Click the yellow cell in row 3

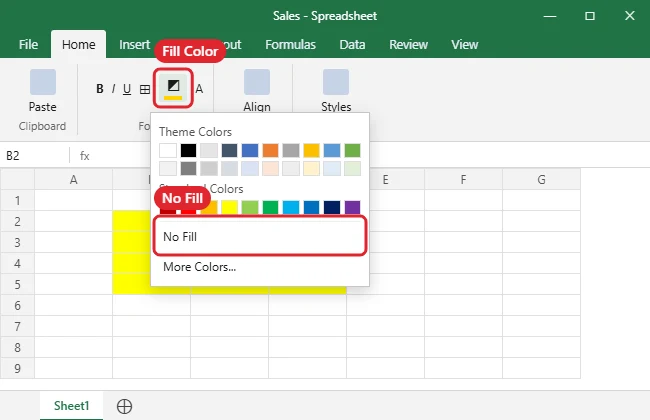point(131,243)
